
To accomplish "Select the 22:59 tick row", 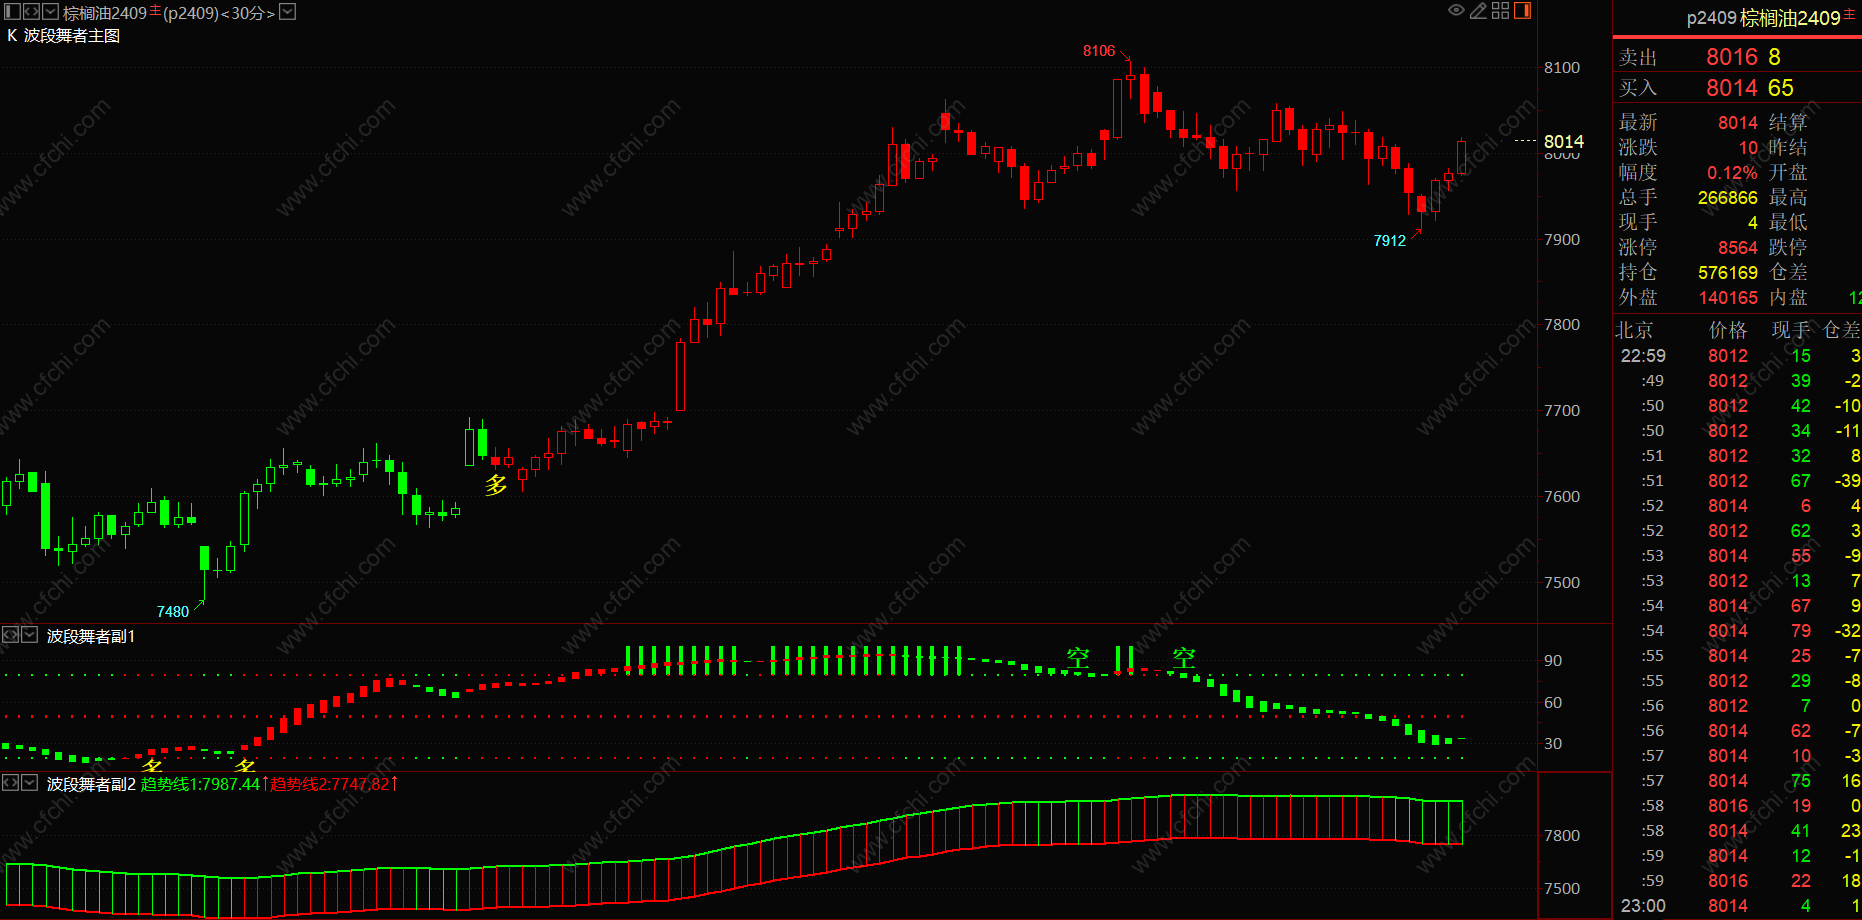I will point(1738,356).
